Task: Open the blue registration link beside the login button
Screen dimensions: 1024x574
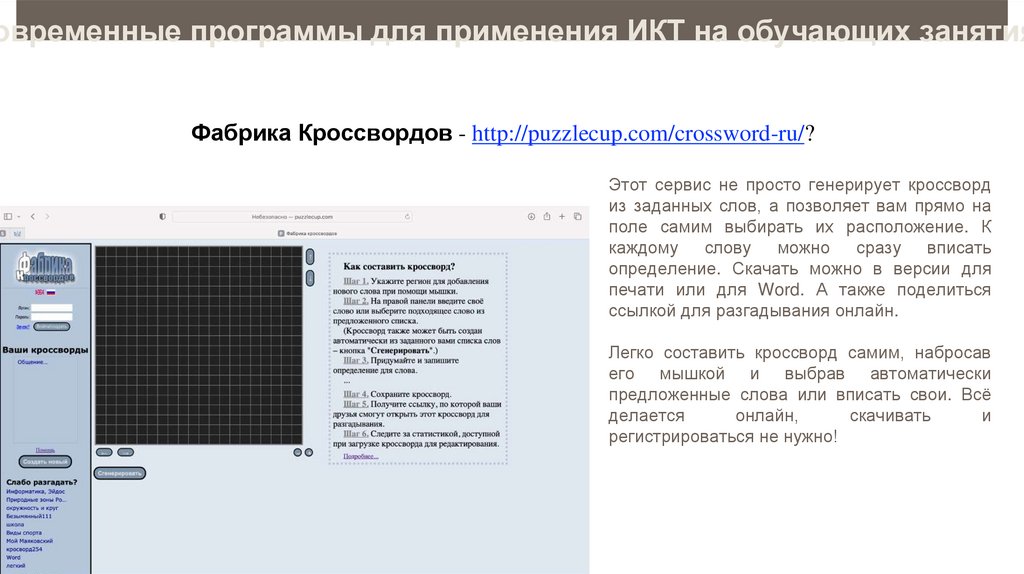Action: tap(23, 327)
